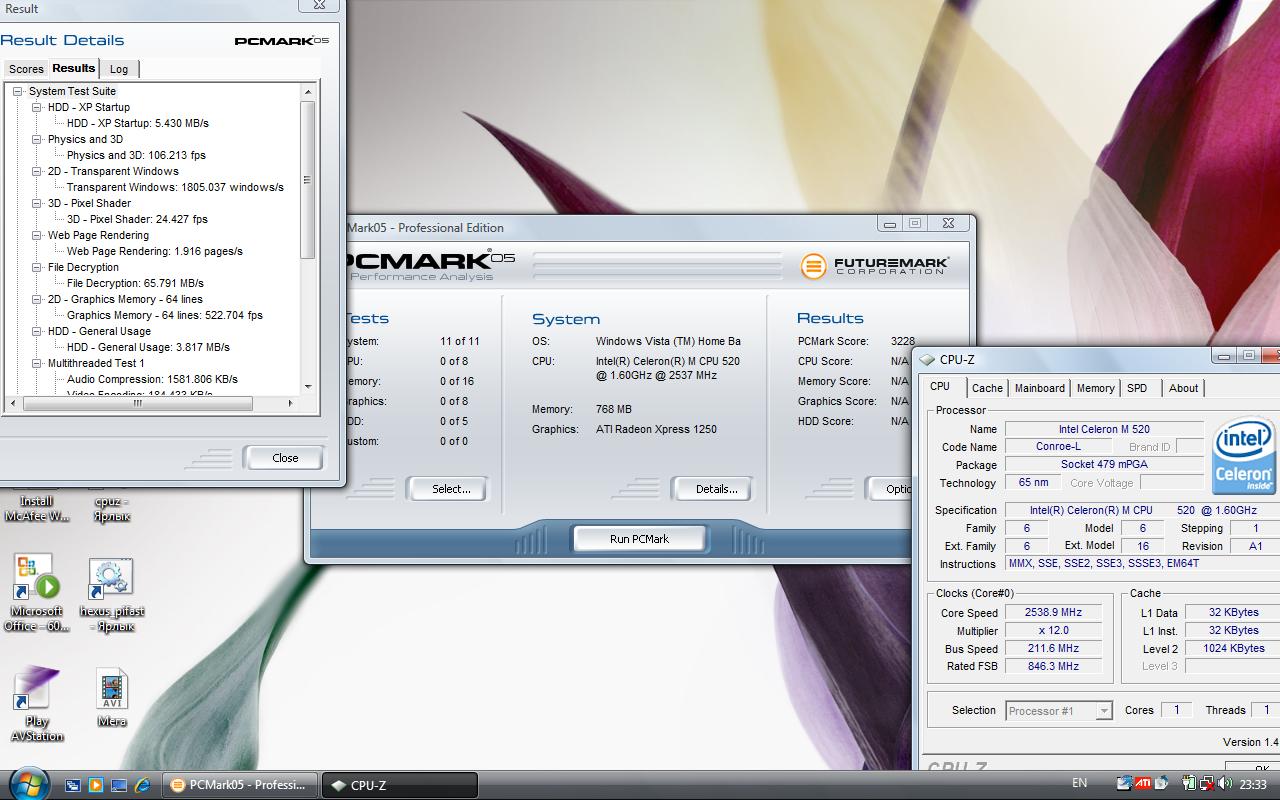Collapse the 2D - Graphics Memory node
Image resolution: width=1280 pixels, height=800 pixels.
(36, 299)
